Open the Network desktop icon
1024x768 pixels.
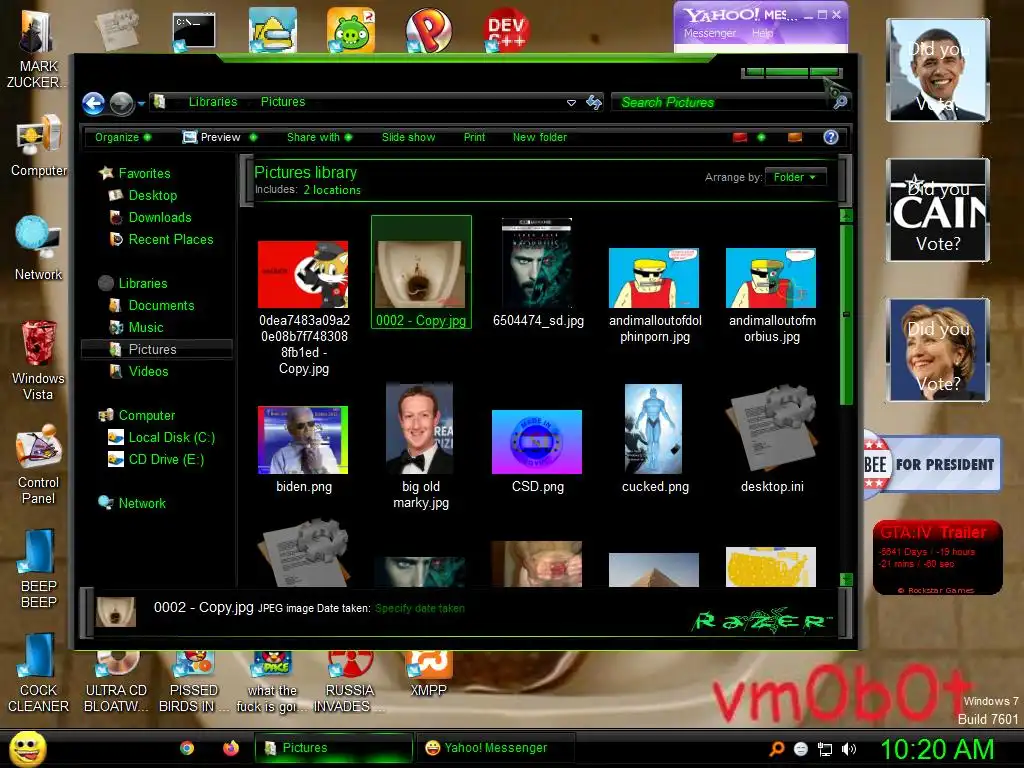pyautogui.click(x=39, y=248)
